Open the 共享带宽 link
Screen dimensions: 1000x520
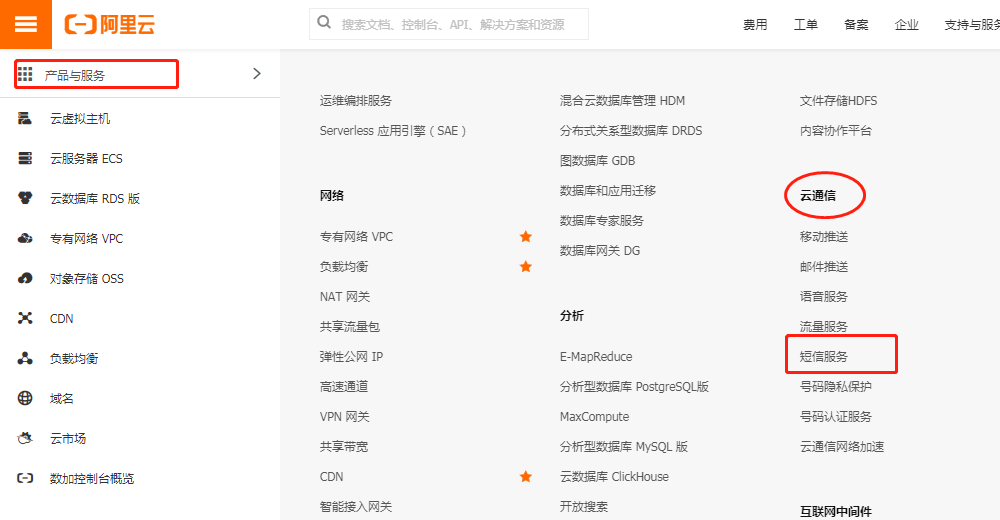[344, 447]
